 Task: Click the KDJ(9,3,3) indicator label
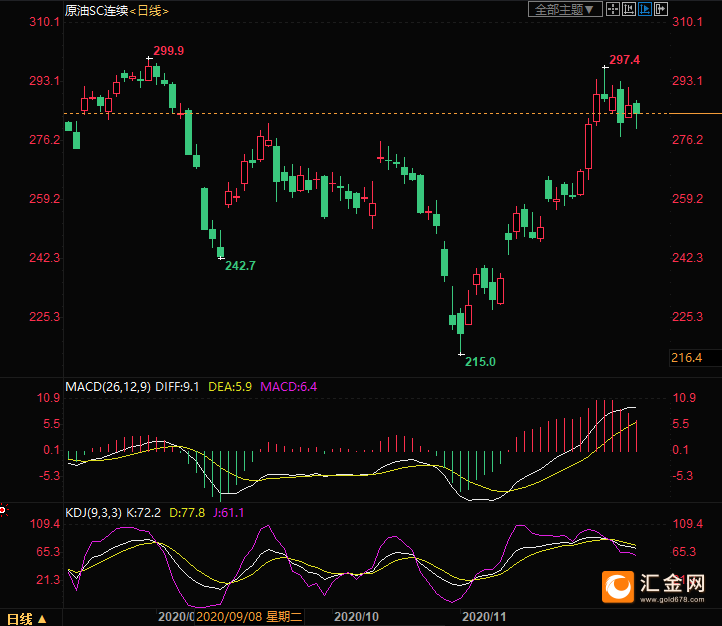(93, 513)
